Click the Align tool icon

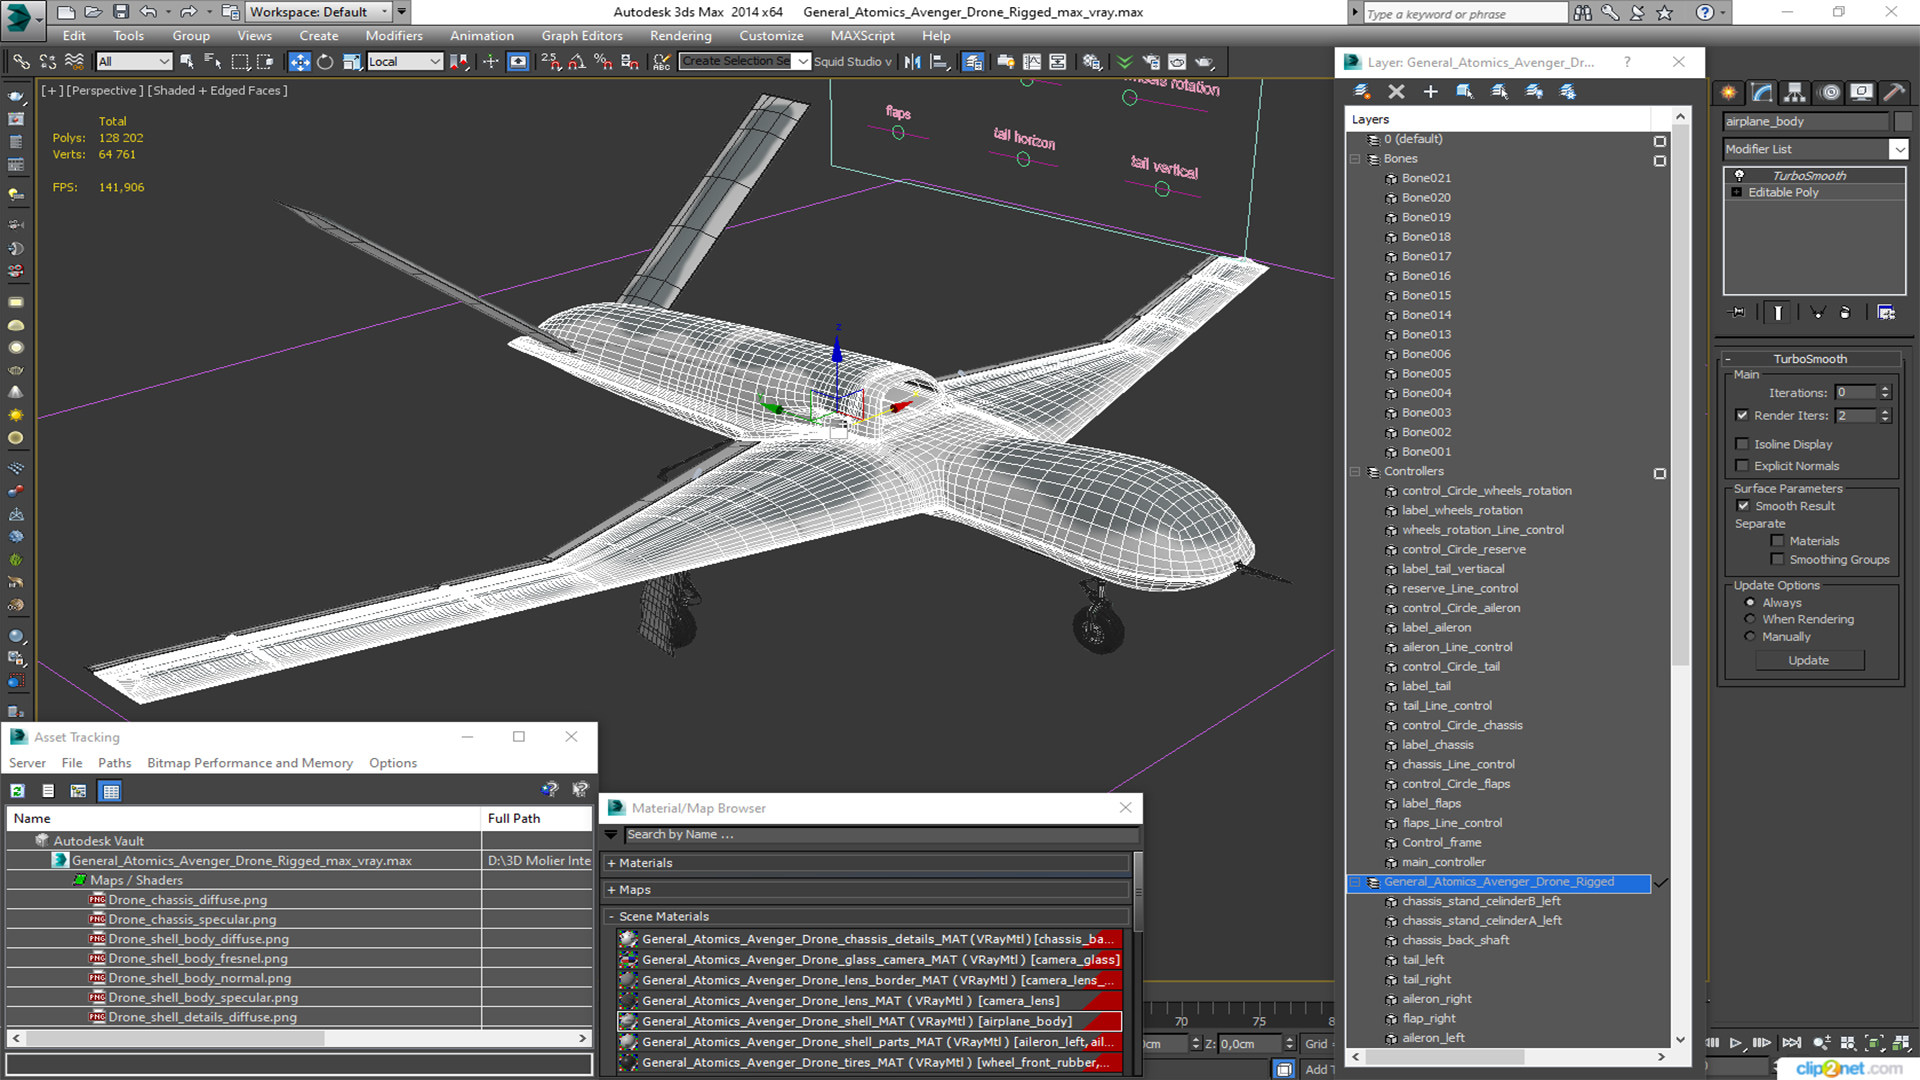(x=939, y=62)
